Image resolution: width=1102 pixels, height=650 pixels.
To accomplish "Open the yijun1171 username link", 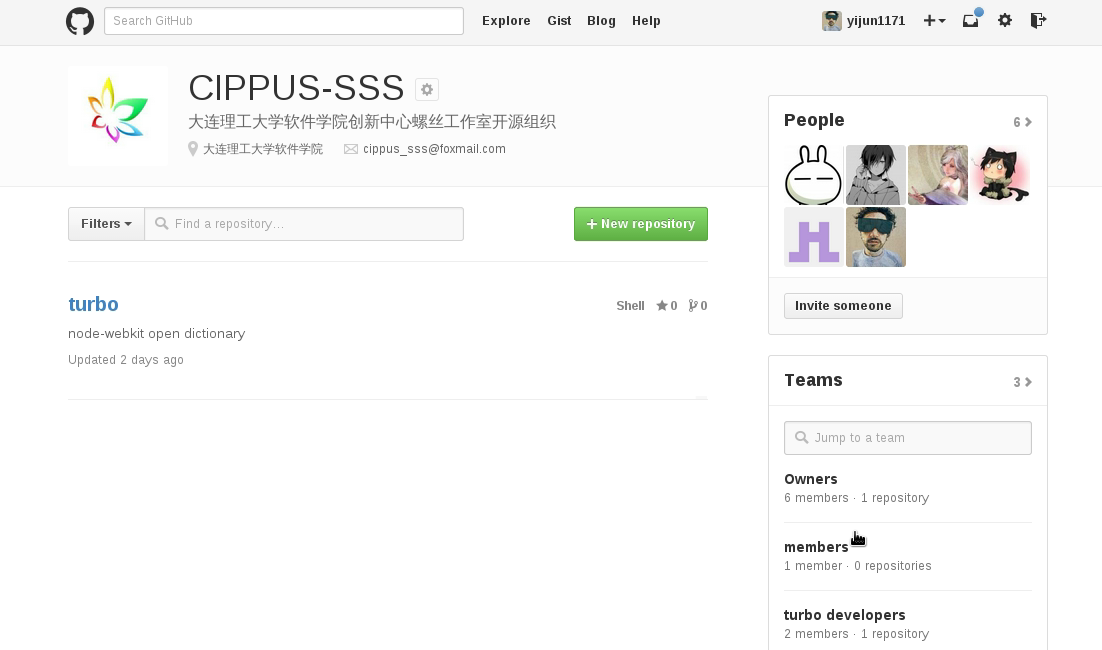I will coord(876,20).
